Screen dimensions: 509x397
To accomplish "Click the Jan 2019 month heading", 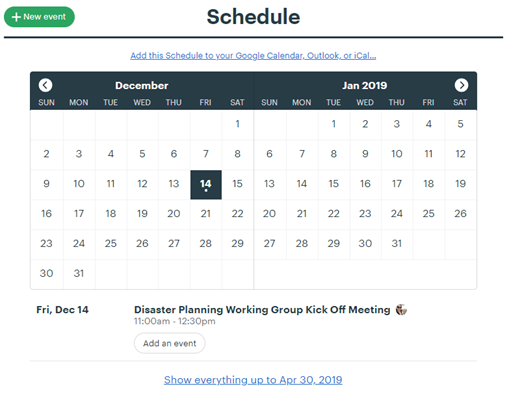I will click(x=365, y=85).
